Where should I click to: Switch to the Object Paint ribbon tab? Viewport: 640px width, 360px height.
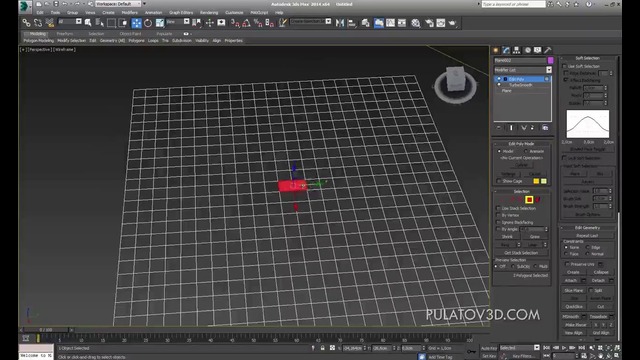coord(130,34)
